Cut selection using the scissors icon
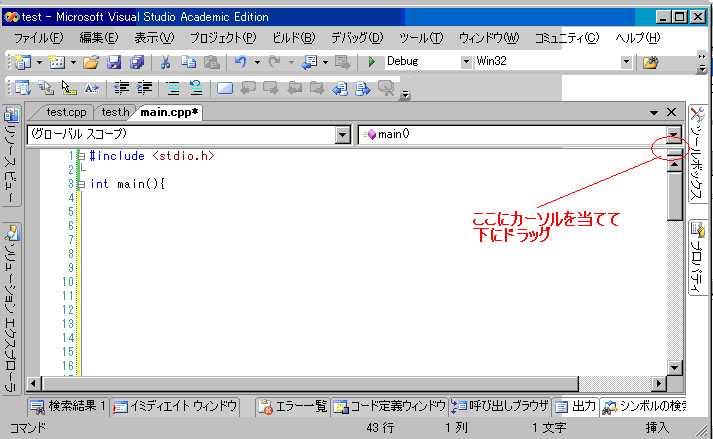The image size is (713, 439). (165, 62)
